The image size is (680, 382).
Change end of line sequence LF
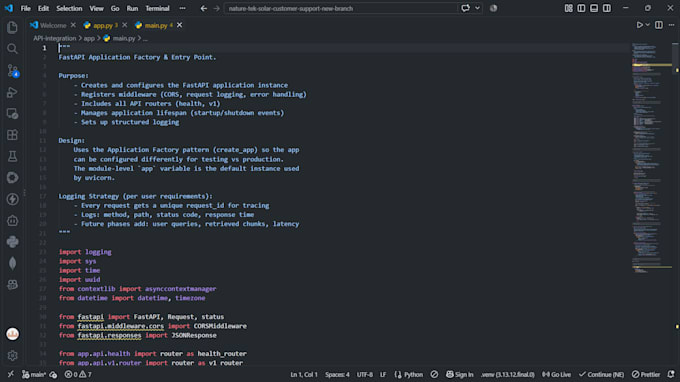tap(383, 374)
